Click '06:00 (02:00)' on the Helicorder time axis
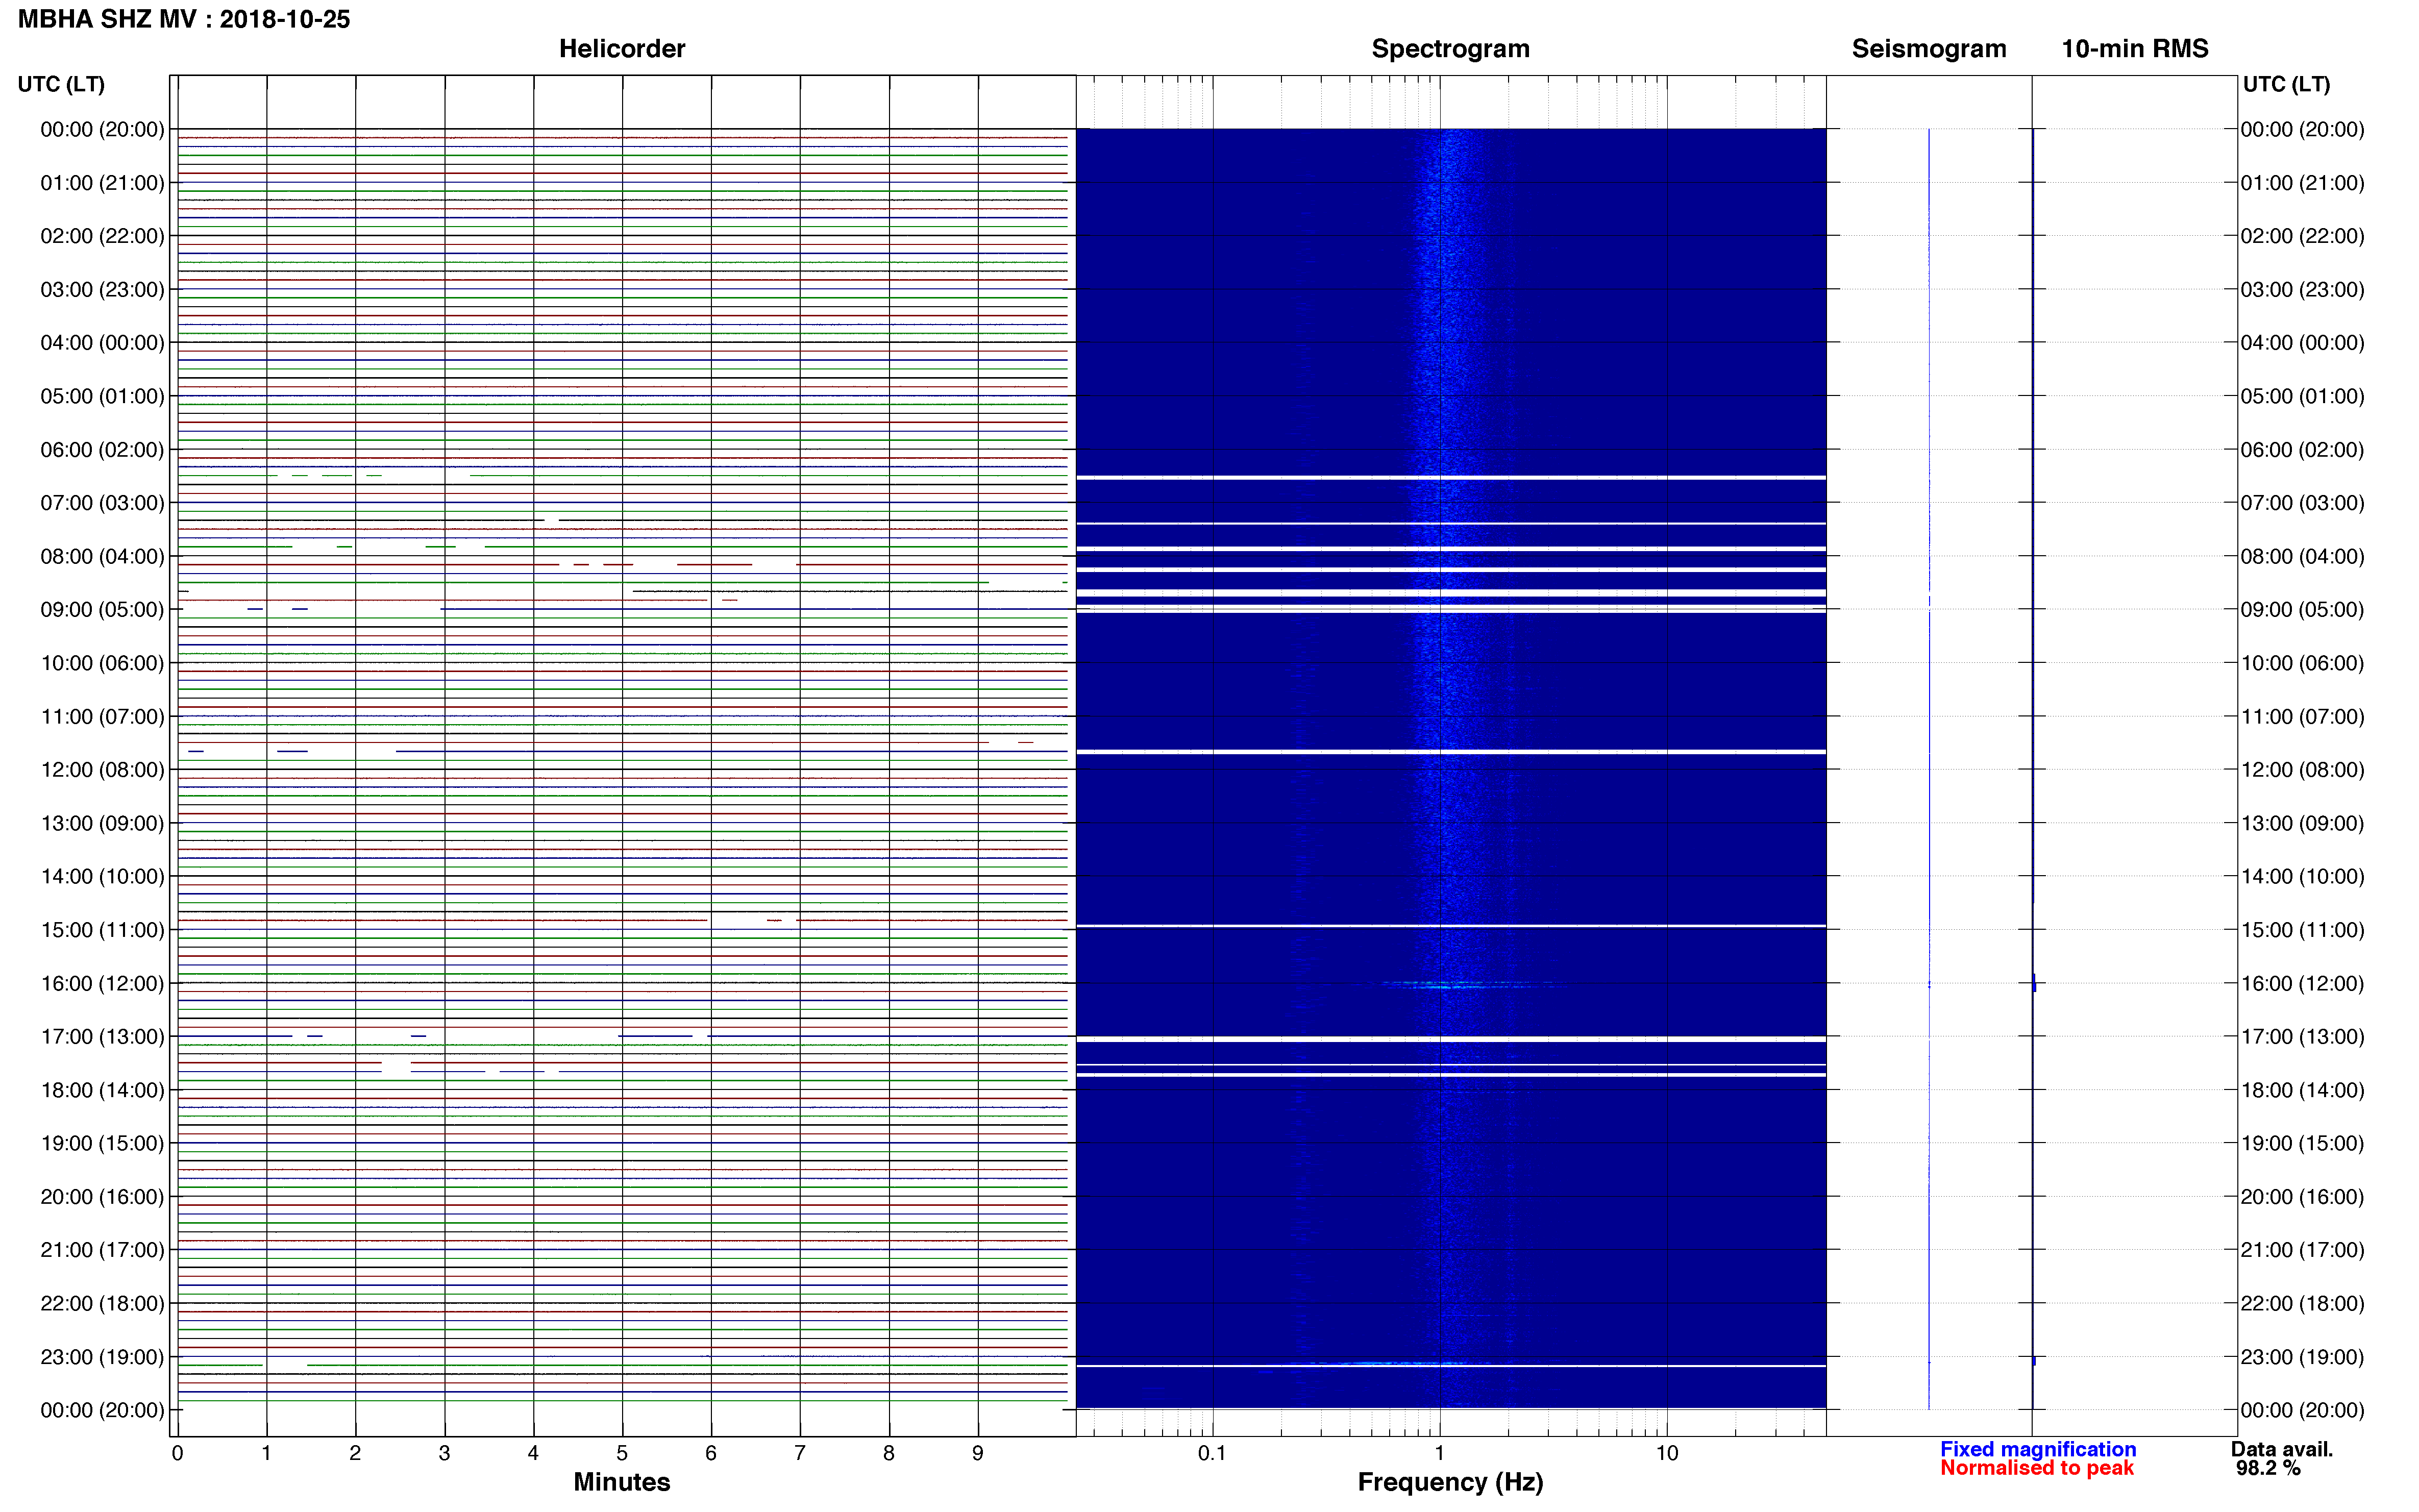Viewport: 2419px width, 1512px height. point(102,450)
